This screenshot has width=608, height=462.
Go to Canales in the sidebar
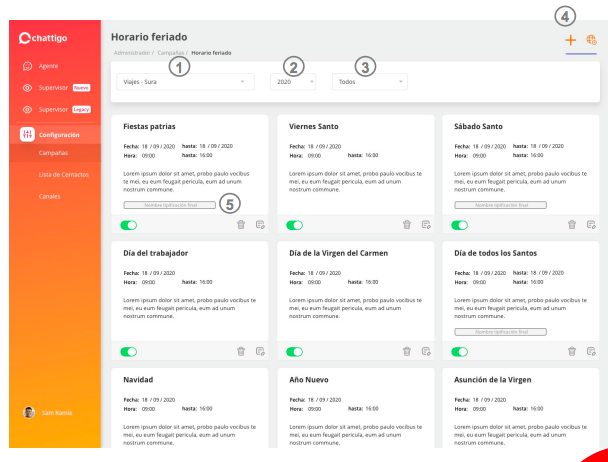[x=50, y=195]
